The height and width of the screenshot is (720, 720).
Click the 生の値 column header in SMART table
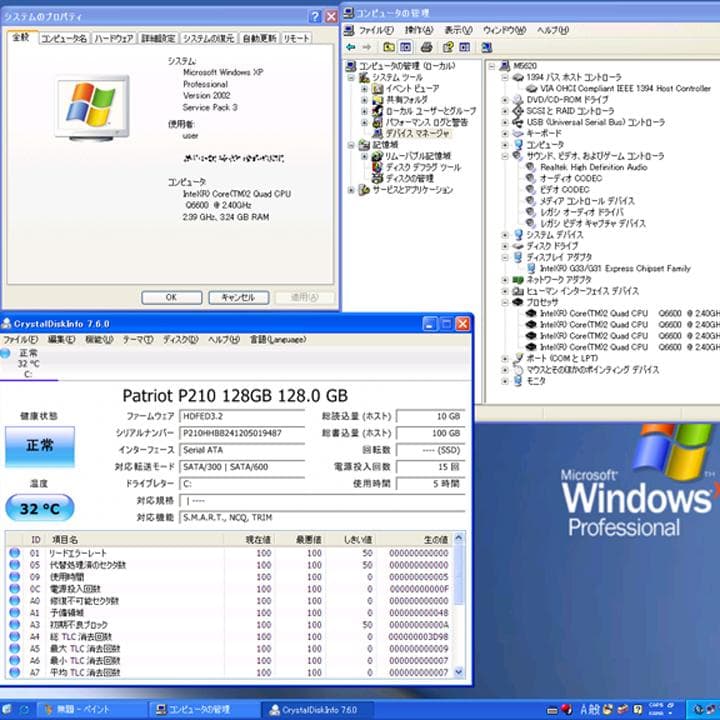coord(416,540)
